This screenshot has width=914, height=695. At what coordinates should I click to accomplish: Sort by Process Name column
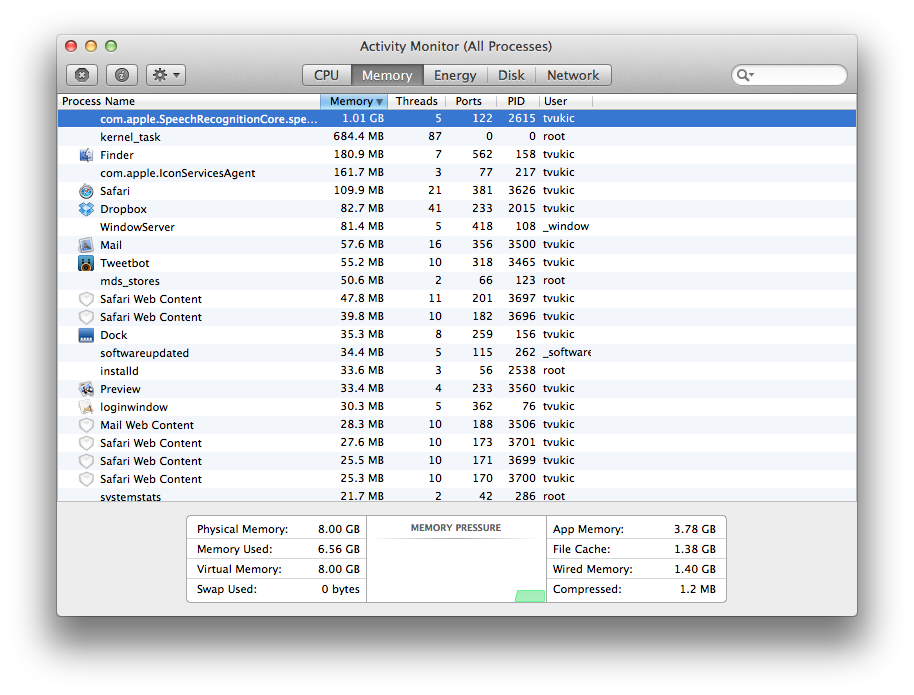(189, 101)
